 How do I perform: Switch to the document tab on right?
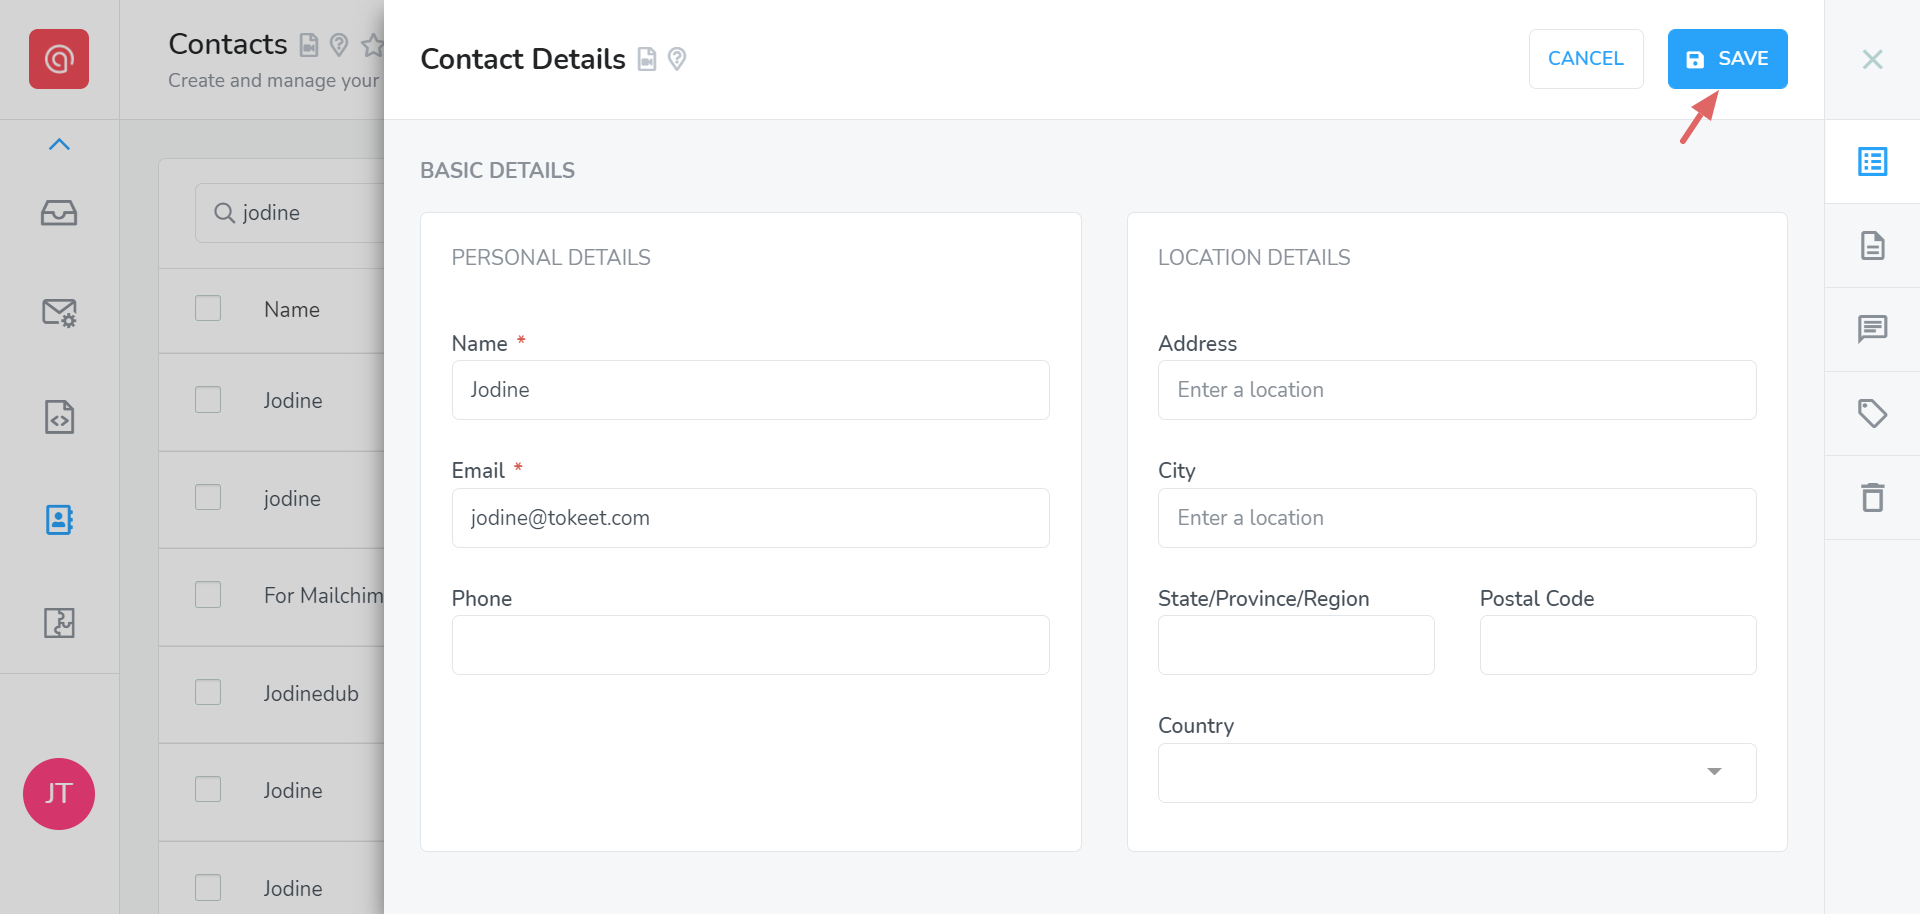tap(1872, 245)
